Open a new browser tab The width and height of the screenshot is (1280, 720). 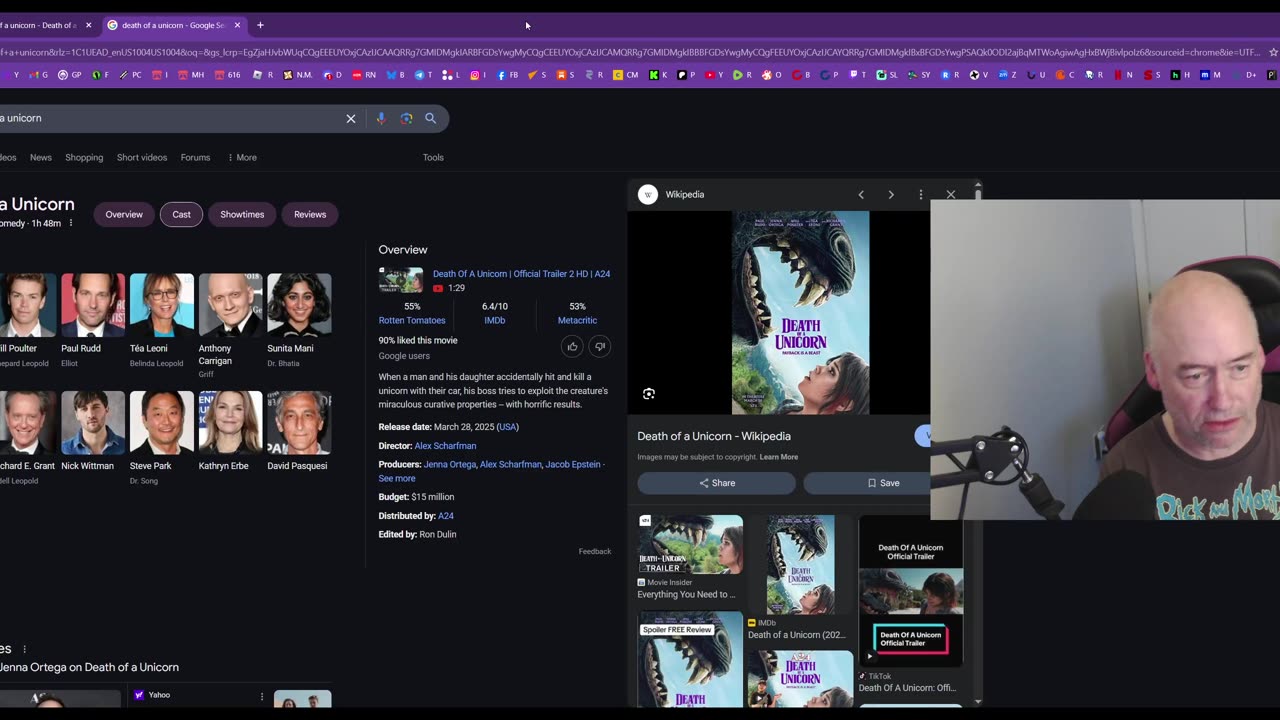pos(260,25)
